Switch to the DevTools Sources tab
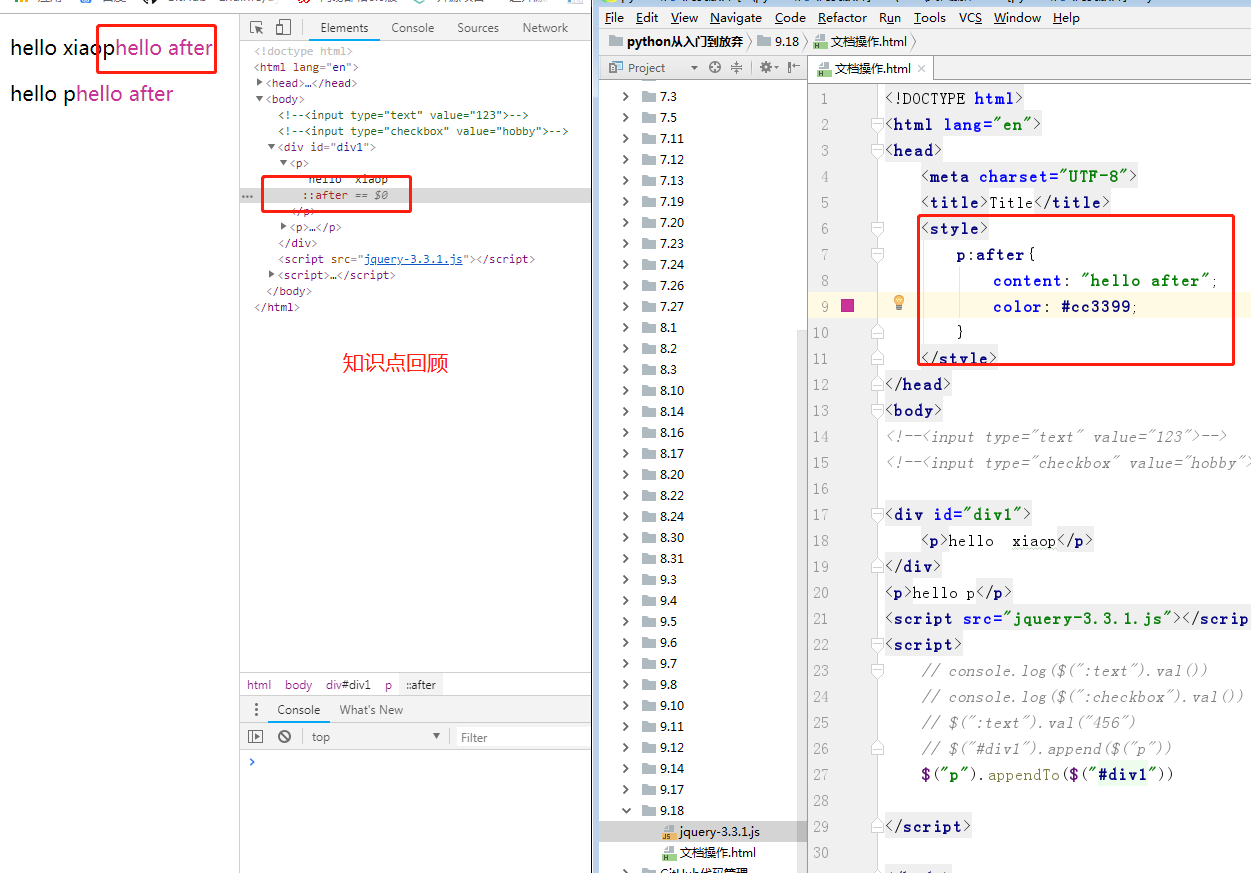1251x873 pixels. [478, 28]
